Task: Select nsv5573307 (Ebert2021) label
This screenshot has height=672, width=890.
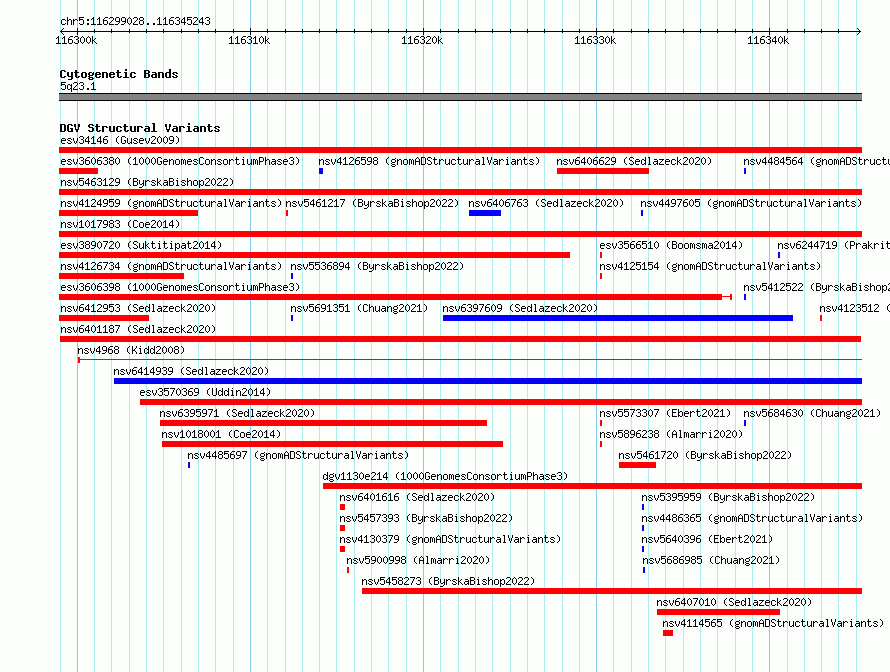Action: (x=665, y=413)
